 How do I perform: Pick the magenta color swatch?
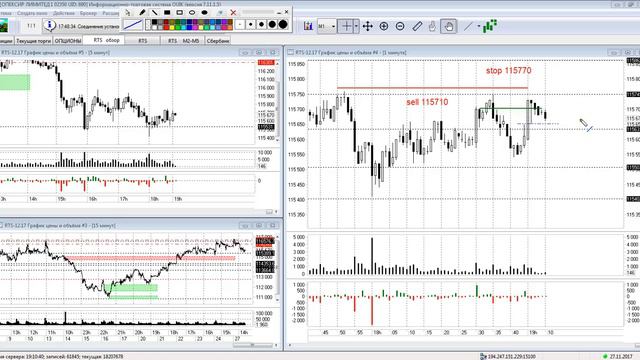(x=195, y=28)
